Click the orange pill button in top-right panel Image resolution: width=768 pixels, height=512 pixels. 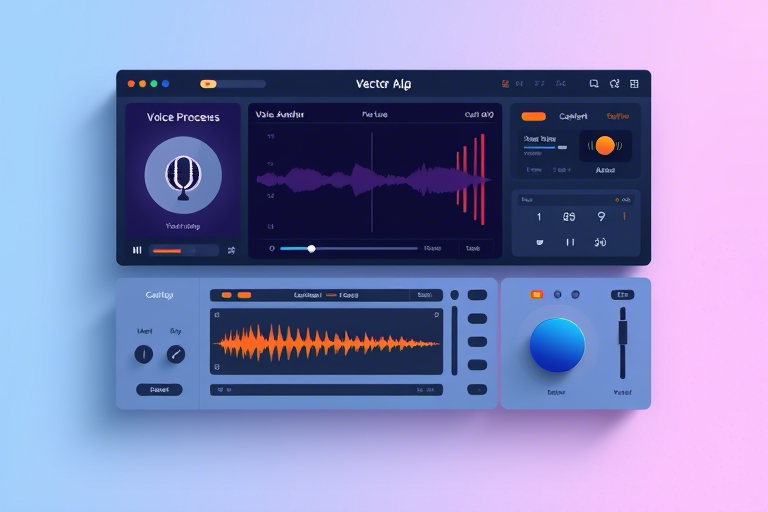tap(533, 117)
